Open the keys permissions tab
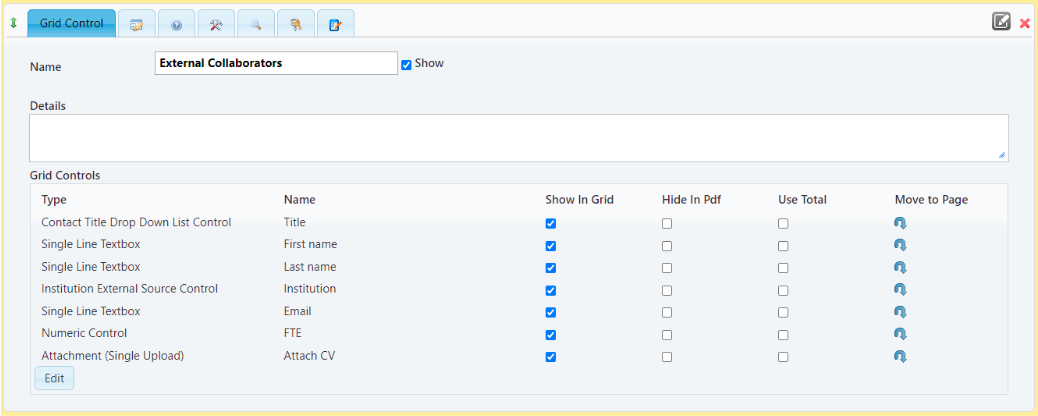1038x416 pixels. [x=296, y=24]
